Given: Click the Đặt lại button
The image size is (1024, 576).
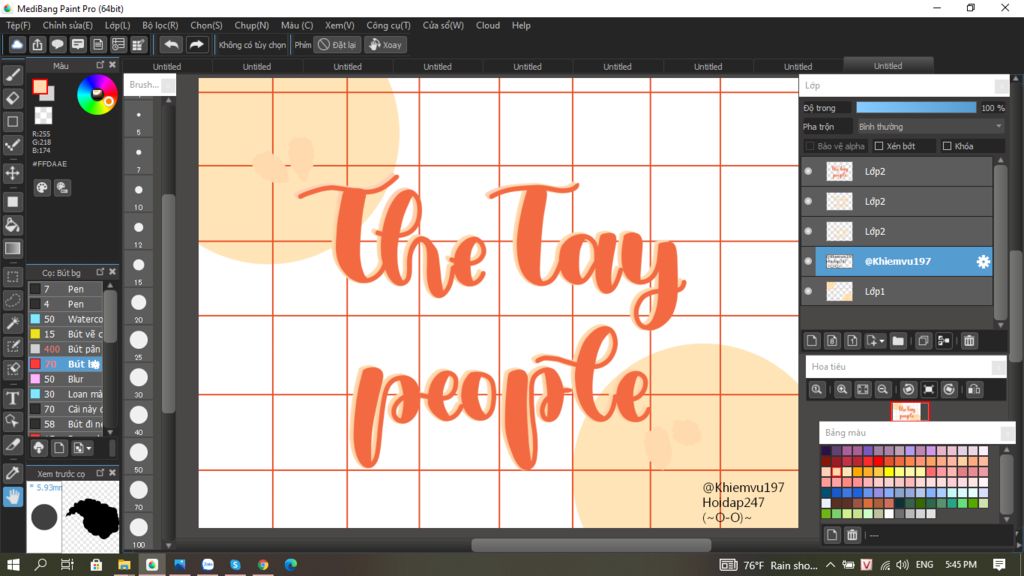Looking at the screenshot, I should click(x=337, y=44).
